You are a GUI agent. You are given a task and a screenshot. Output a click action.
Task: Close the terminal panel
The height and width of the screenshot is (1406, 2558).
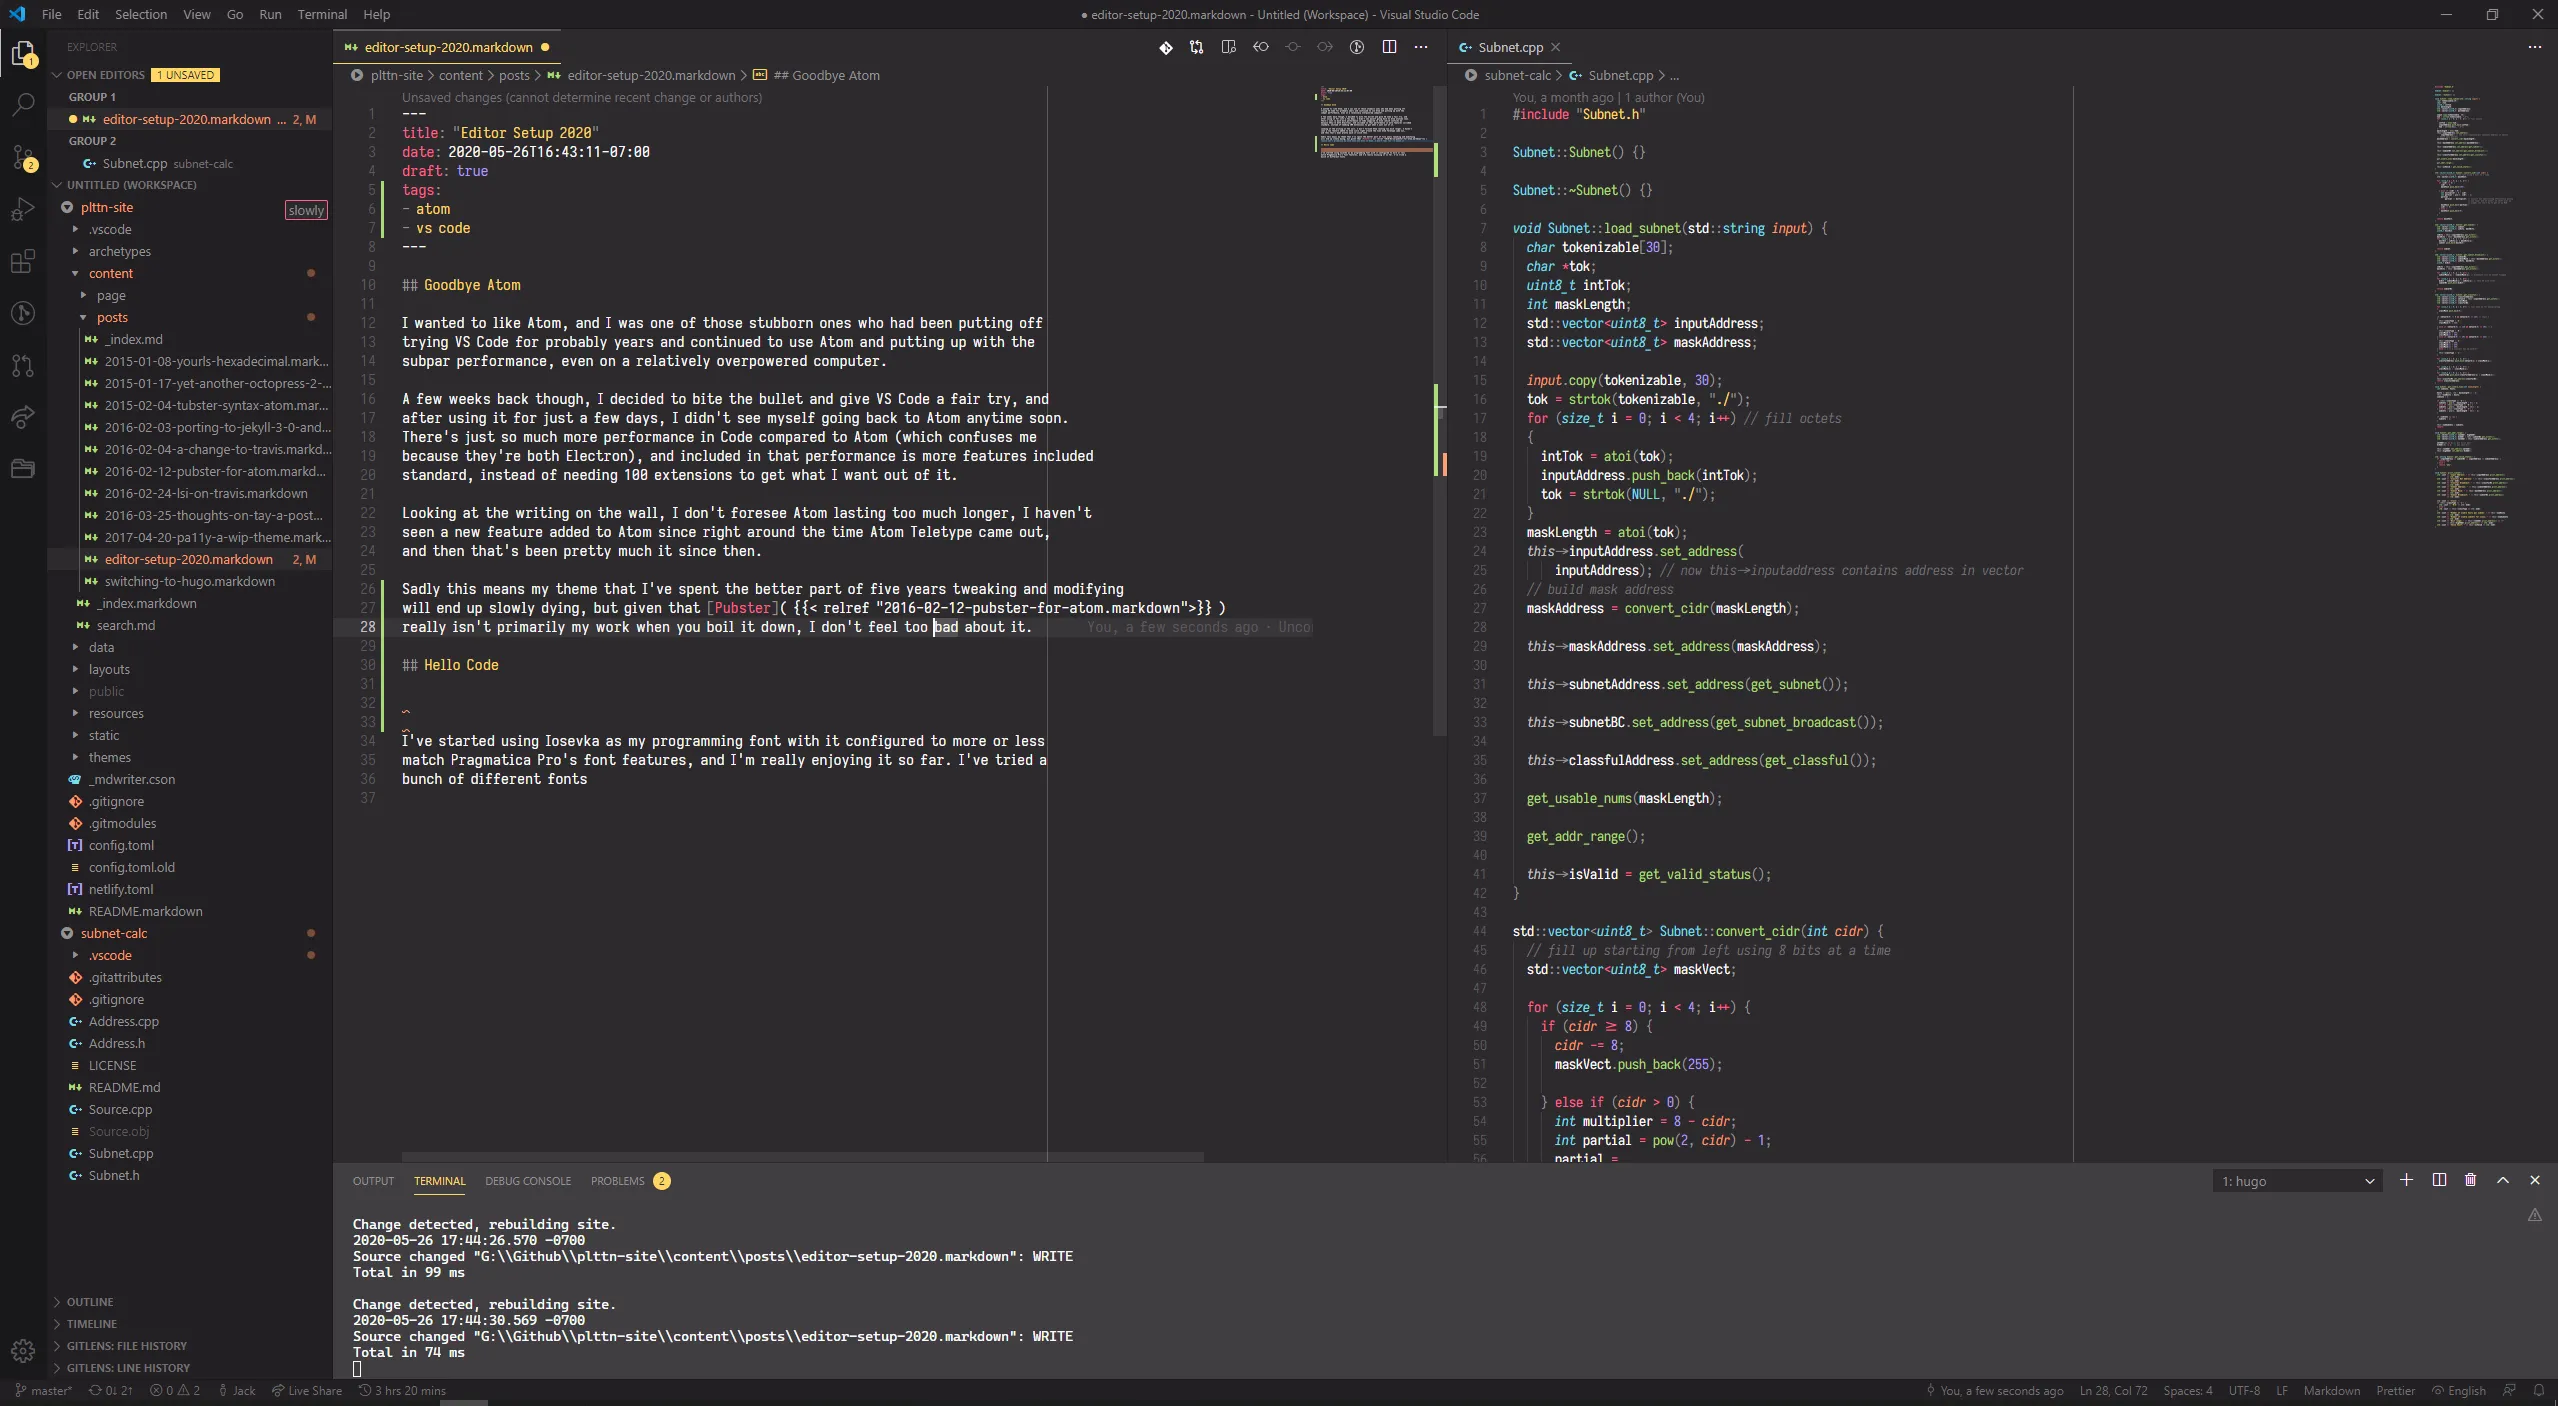tap(2535, 1180)
